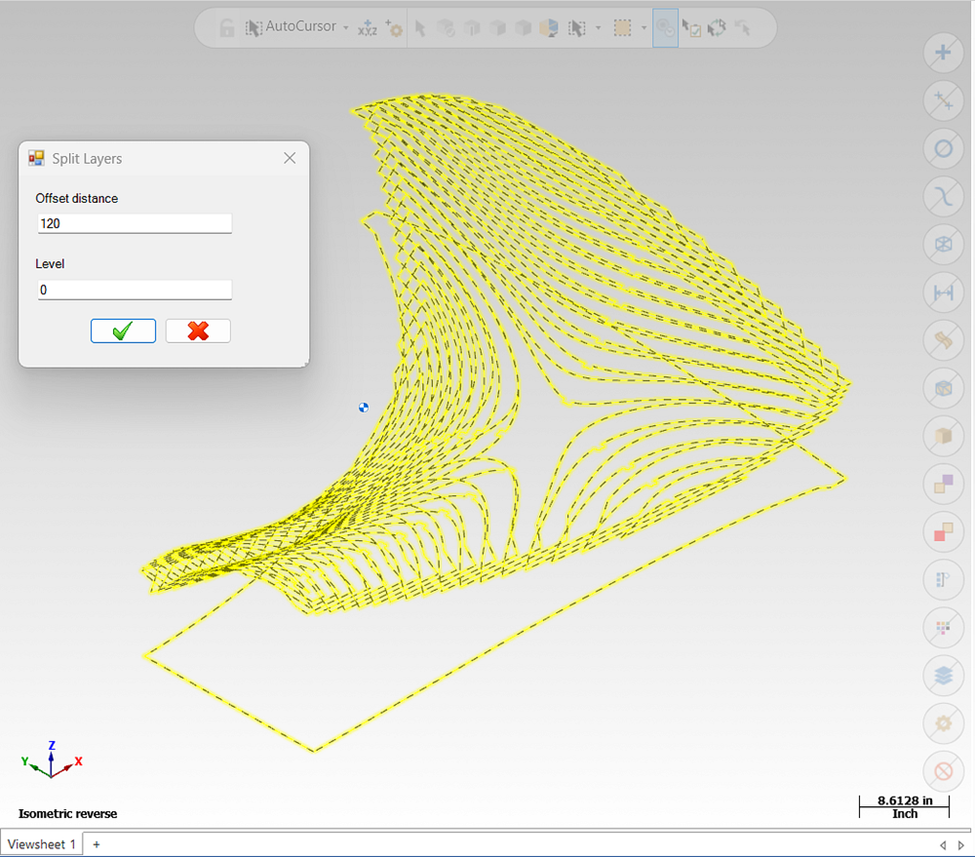This screenshot has height=857, width=975.
Task: Select the splines quick mask curve icon
Action: pos(943,197)
